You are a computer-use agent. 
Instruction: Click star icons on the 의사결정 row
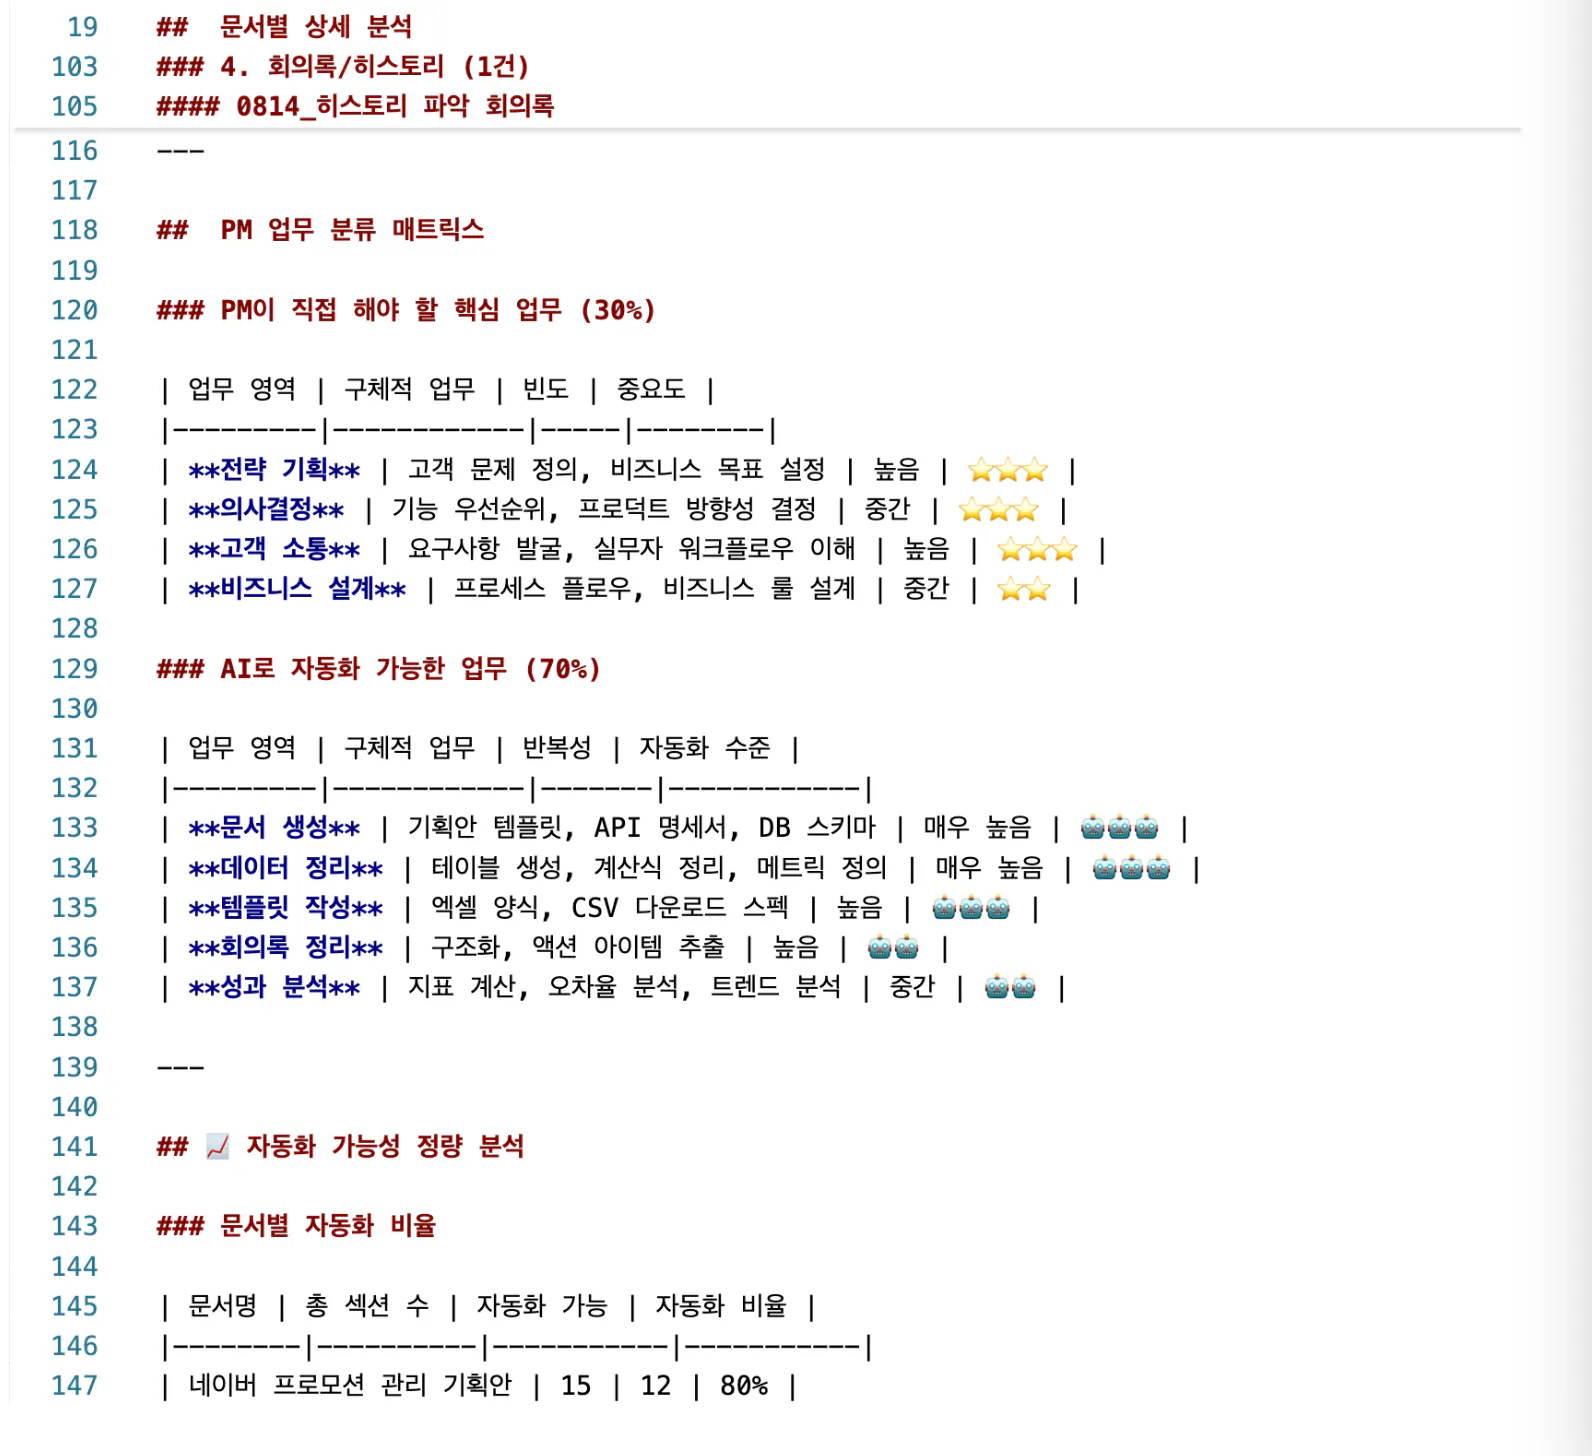click(999, 509)
